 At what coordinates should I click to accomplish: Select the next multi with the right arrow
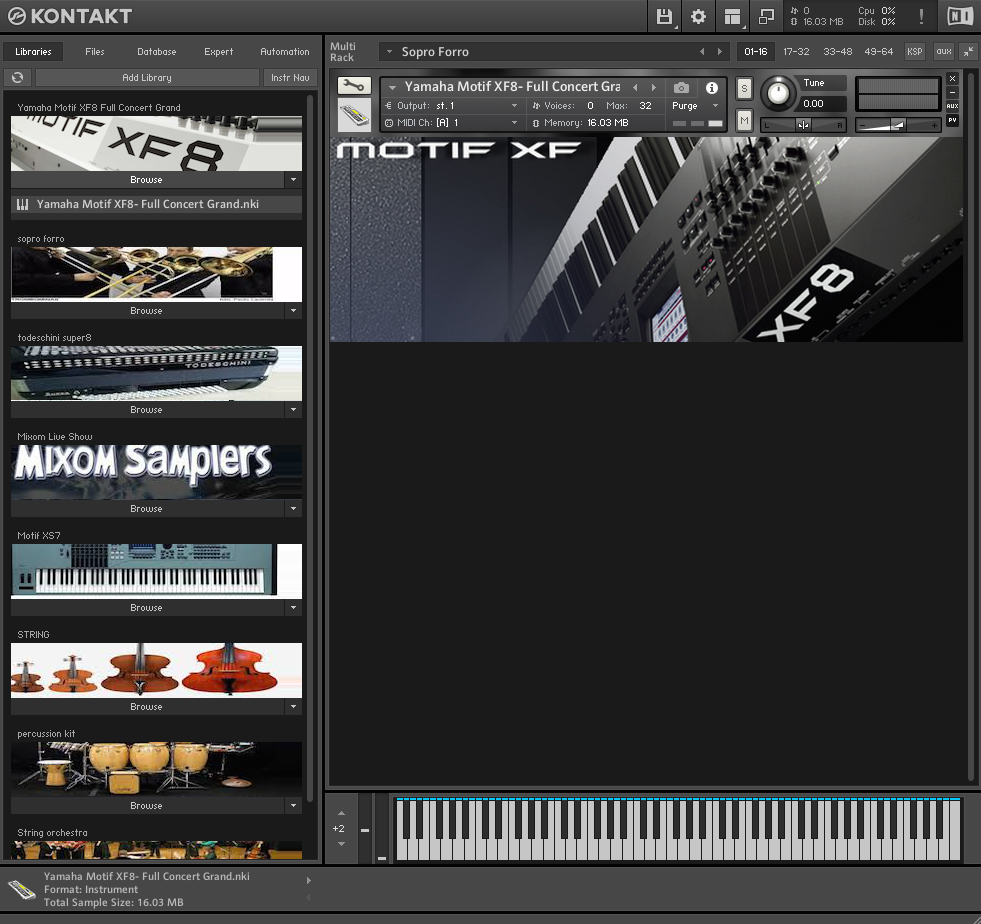[719, 52]
